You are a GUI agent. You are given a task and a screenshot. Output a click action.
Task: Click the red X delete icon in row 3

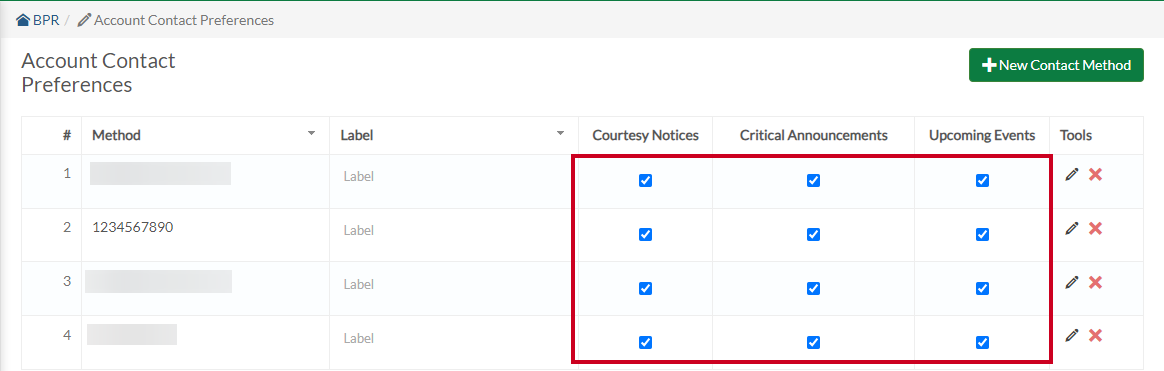1095,282
